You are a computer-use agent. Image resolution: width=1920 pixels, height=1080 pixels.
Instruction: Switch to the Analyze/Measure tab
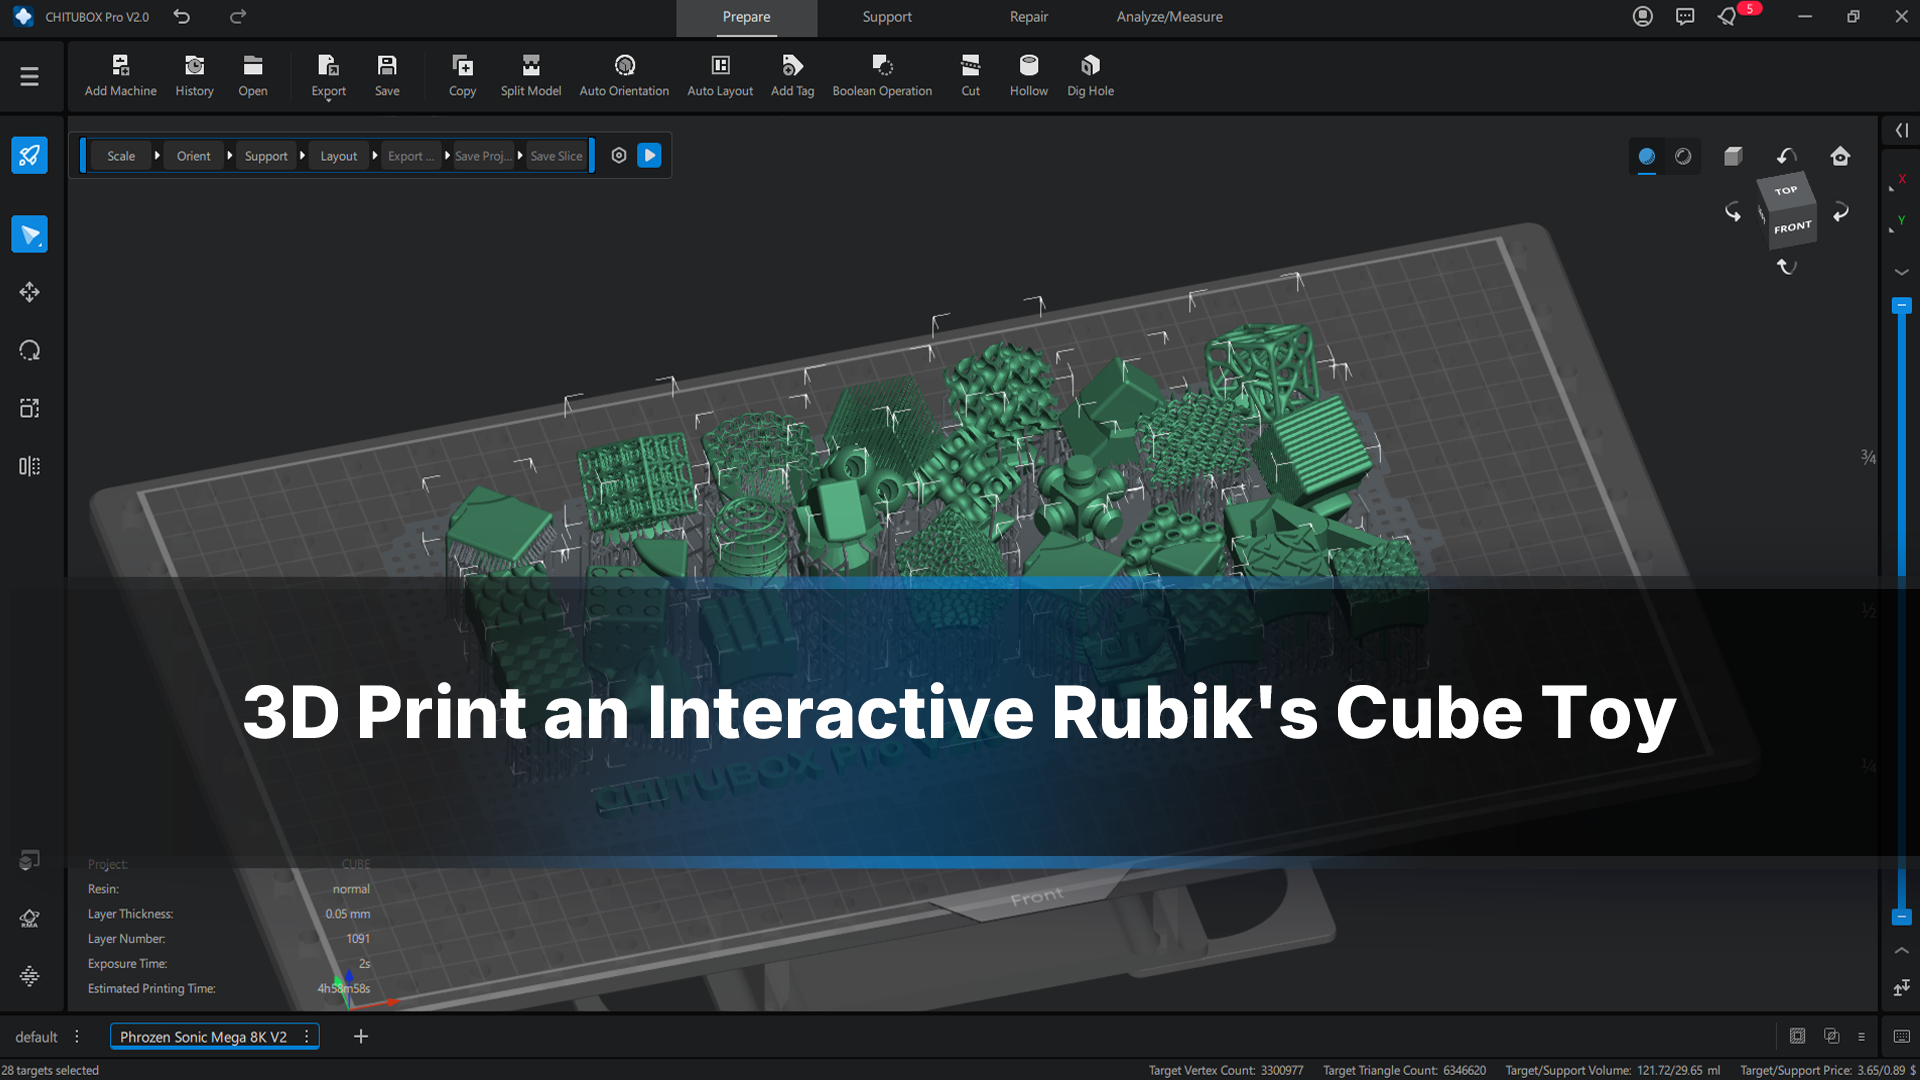1169,17
